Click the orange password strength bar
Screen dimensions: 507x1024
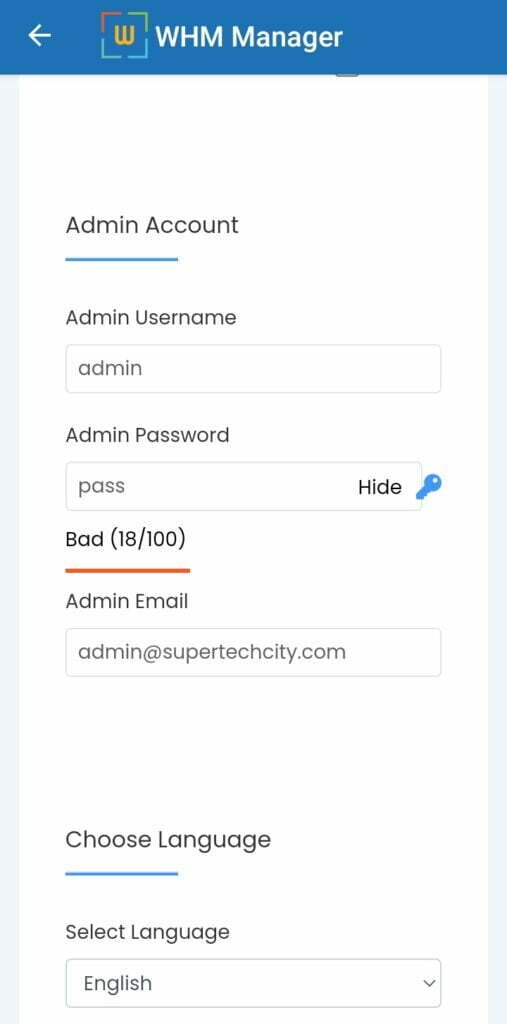pyautogui.click(x=128, y=570)
